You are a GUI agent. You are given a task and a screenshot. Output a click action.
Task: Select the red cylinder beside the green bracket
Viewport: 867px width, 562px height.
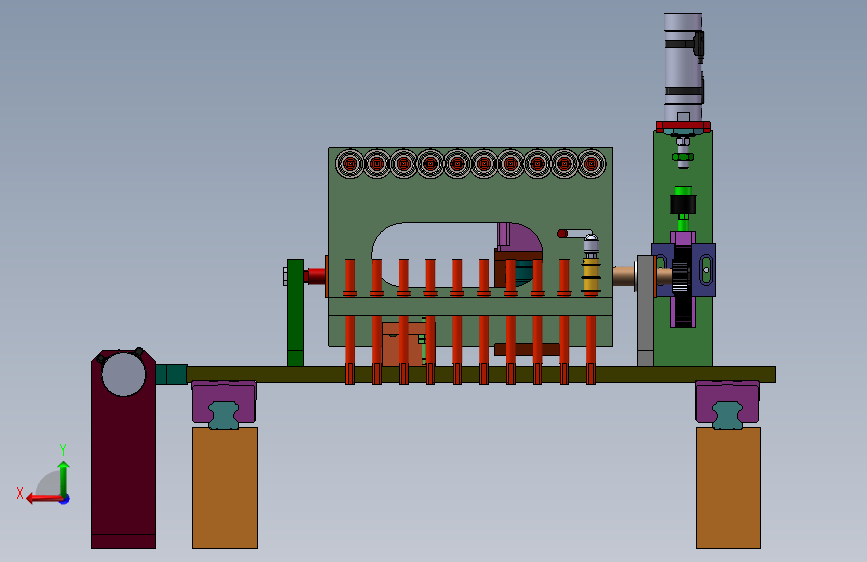pos(315,275)
